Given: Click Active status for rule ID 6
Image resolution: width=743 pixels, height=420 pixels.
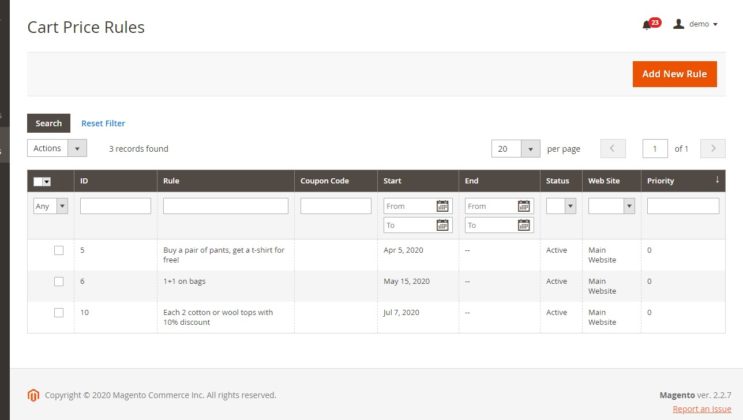Looking at the screenshot, I should click(556, 281).
